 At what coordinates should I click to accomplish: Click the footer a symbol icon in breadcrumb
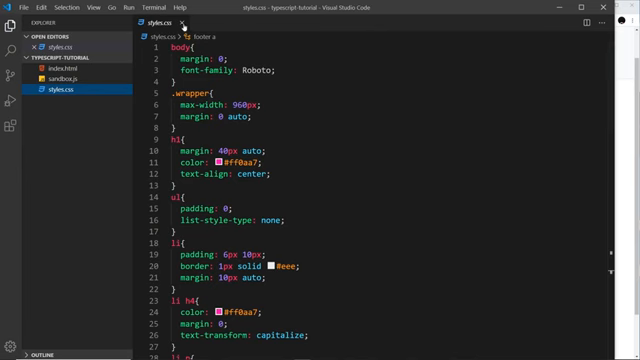tap(187, 37)
